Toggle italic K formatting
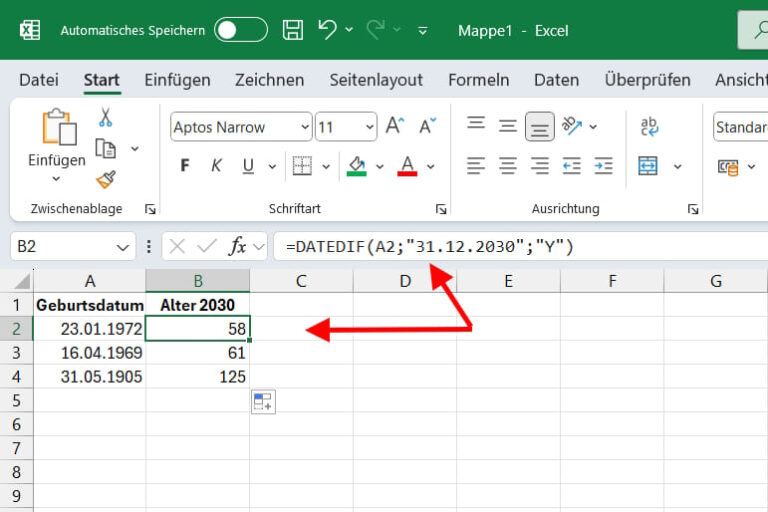The image size is (768, 512). tap(216, 166)
